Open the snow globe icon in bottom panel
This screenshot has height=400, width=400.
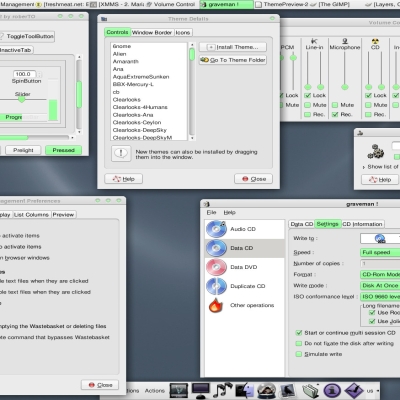[266, 390]
